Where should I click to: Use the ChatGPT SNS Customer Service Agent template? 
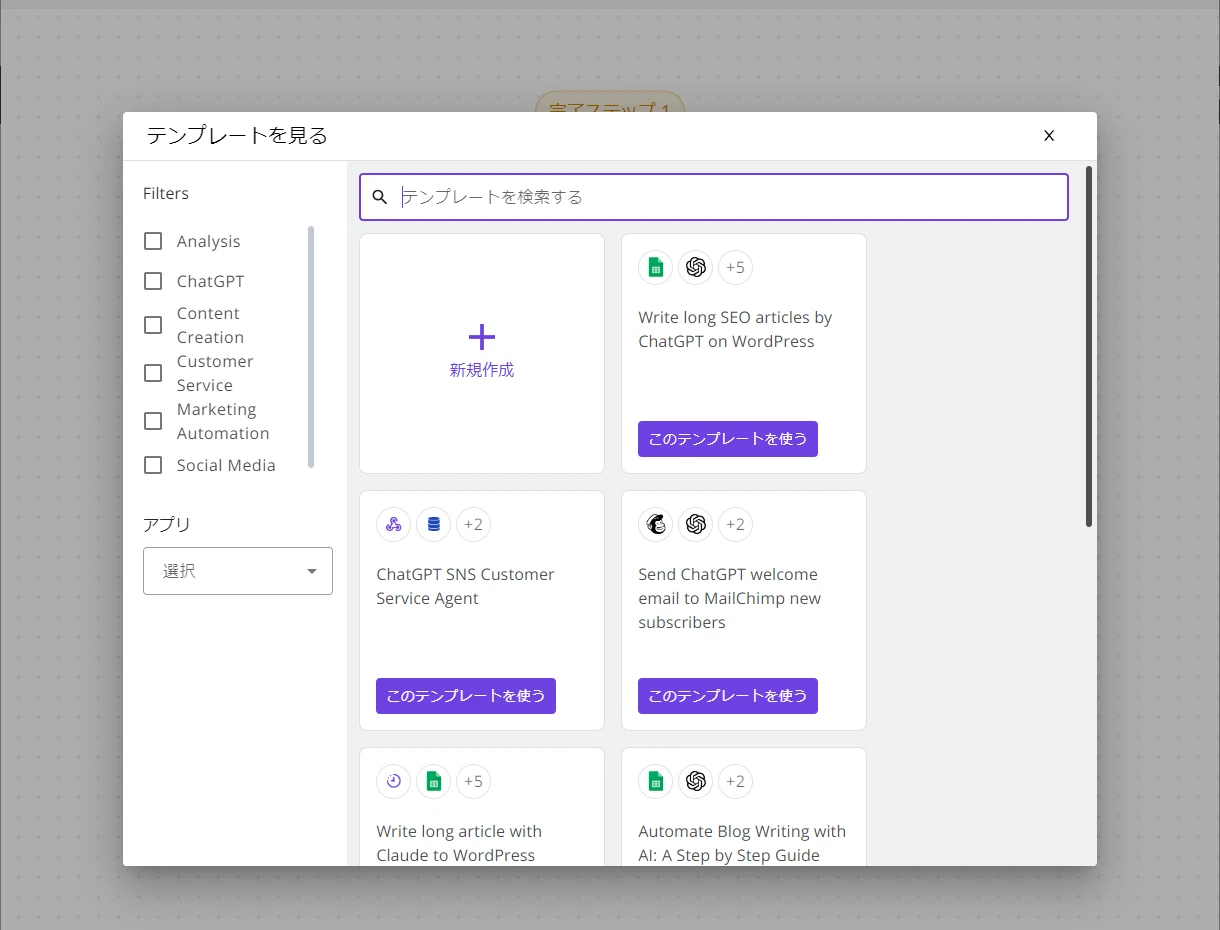coord(466,696)
